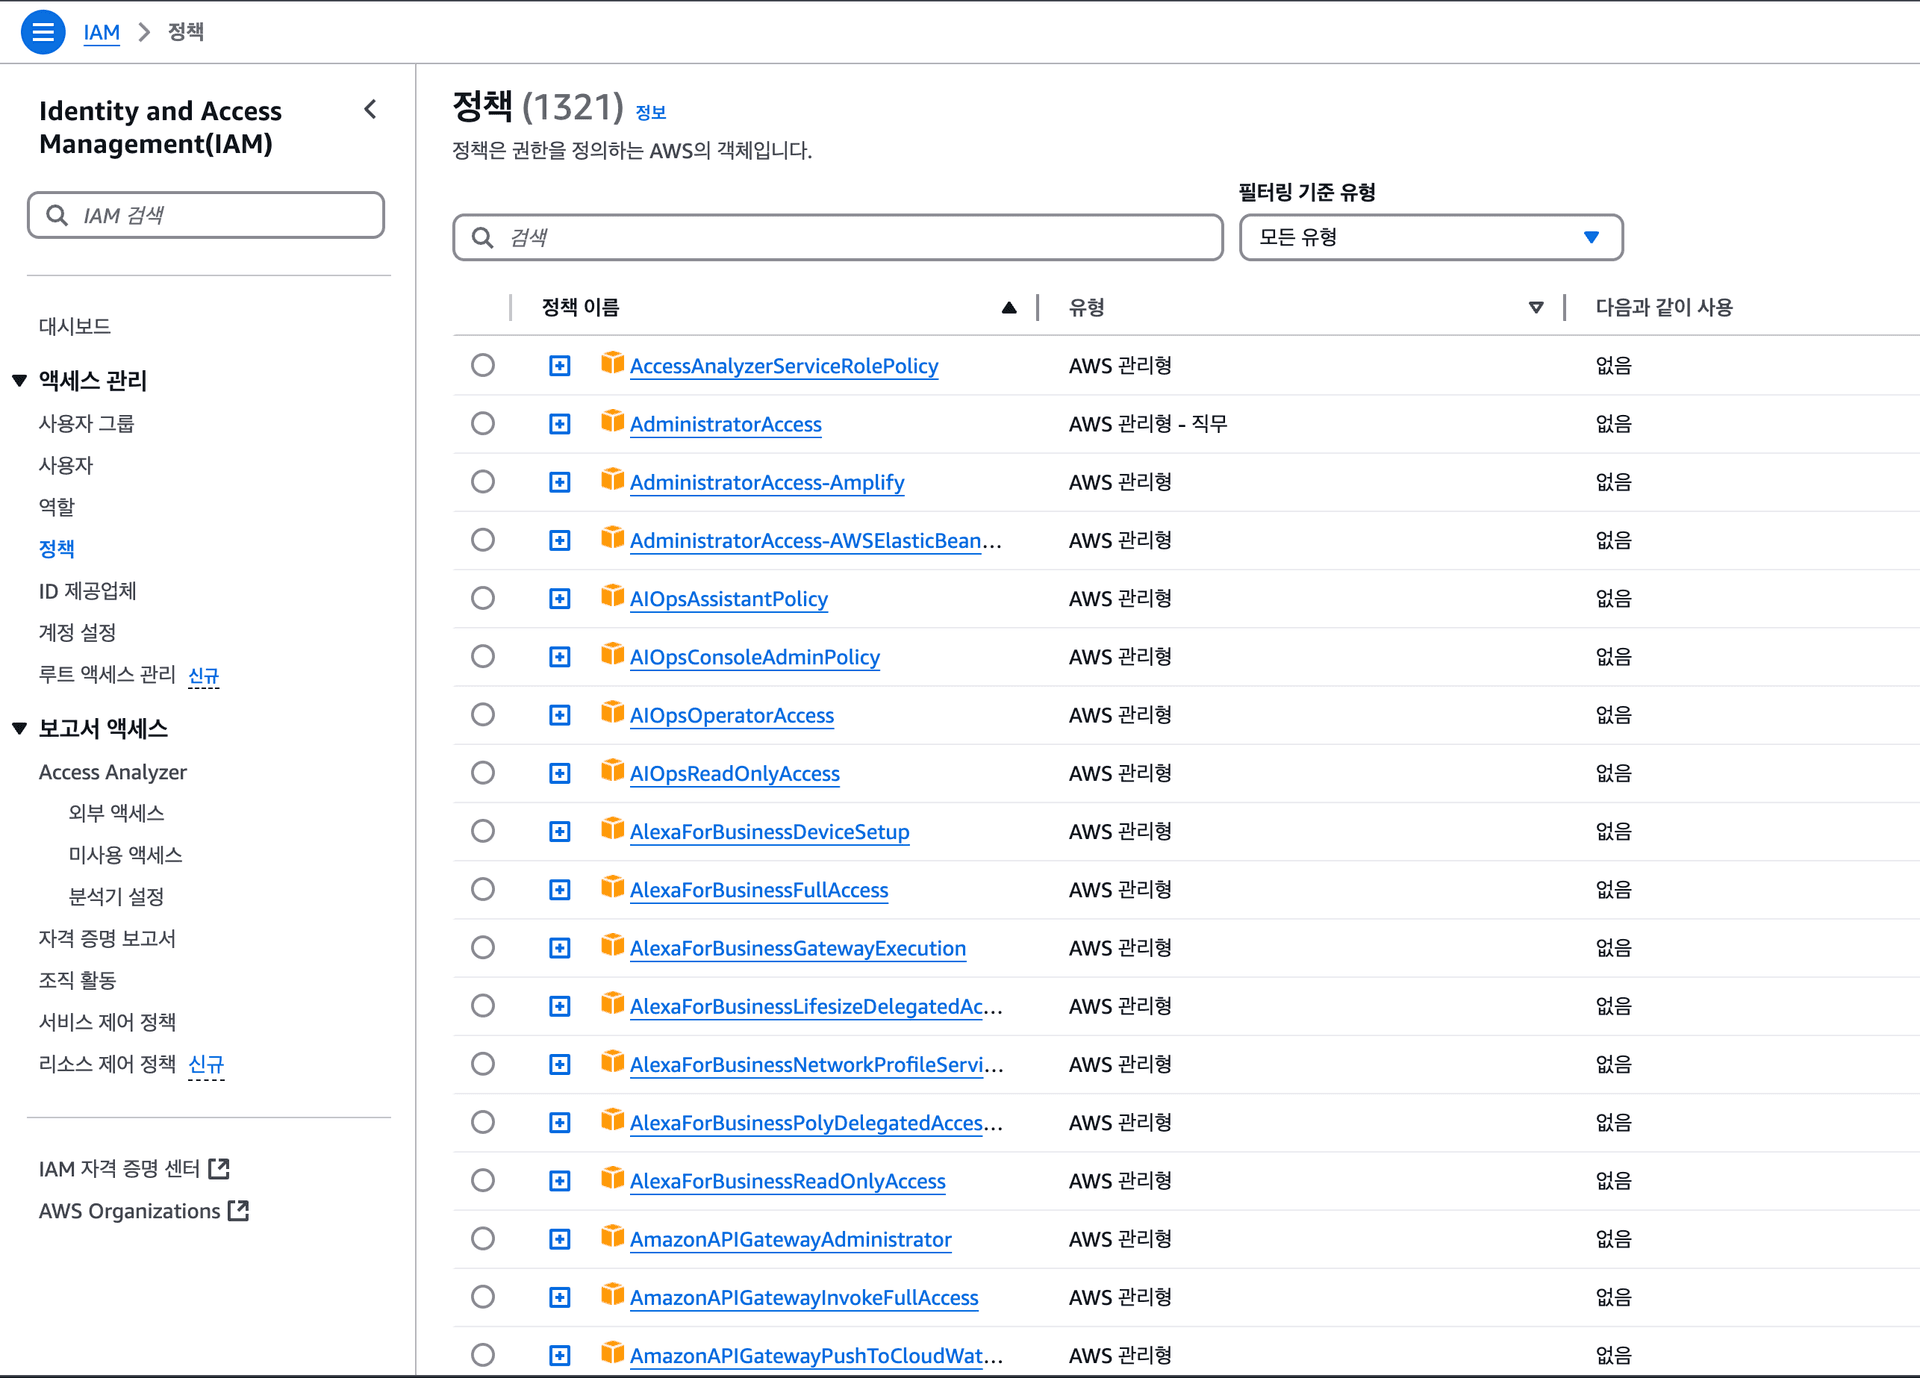Click external link icon next to AWS Organizations
The height and width of the screenshot is (1378, 1920).
tap(238, 1210)
